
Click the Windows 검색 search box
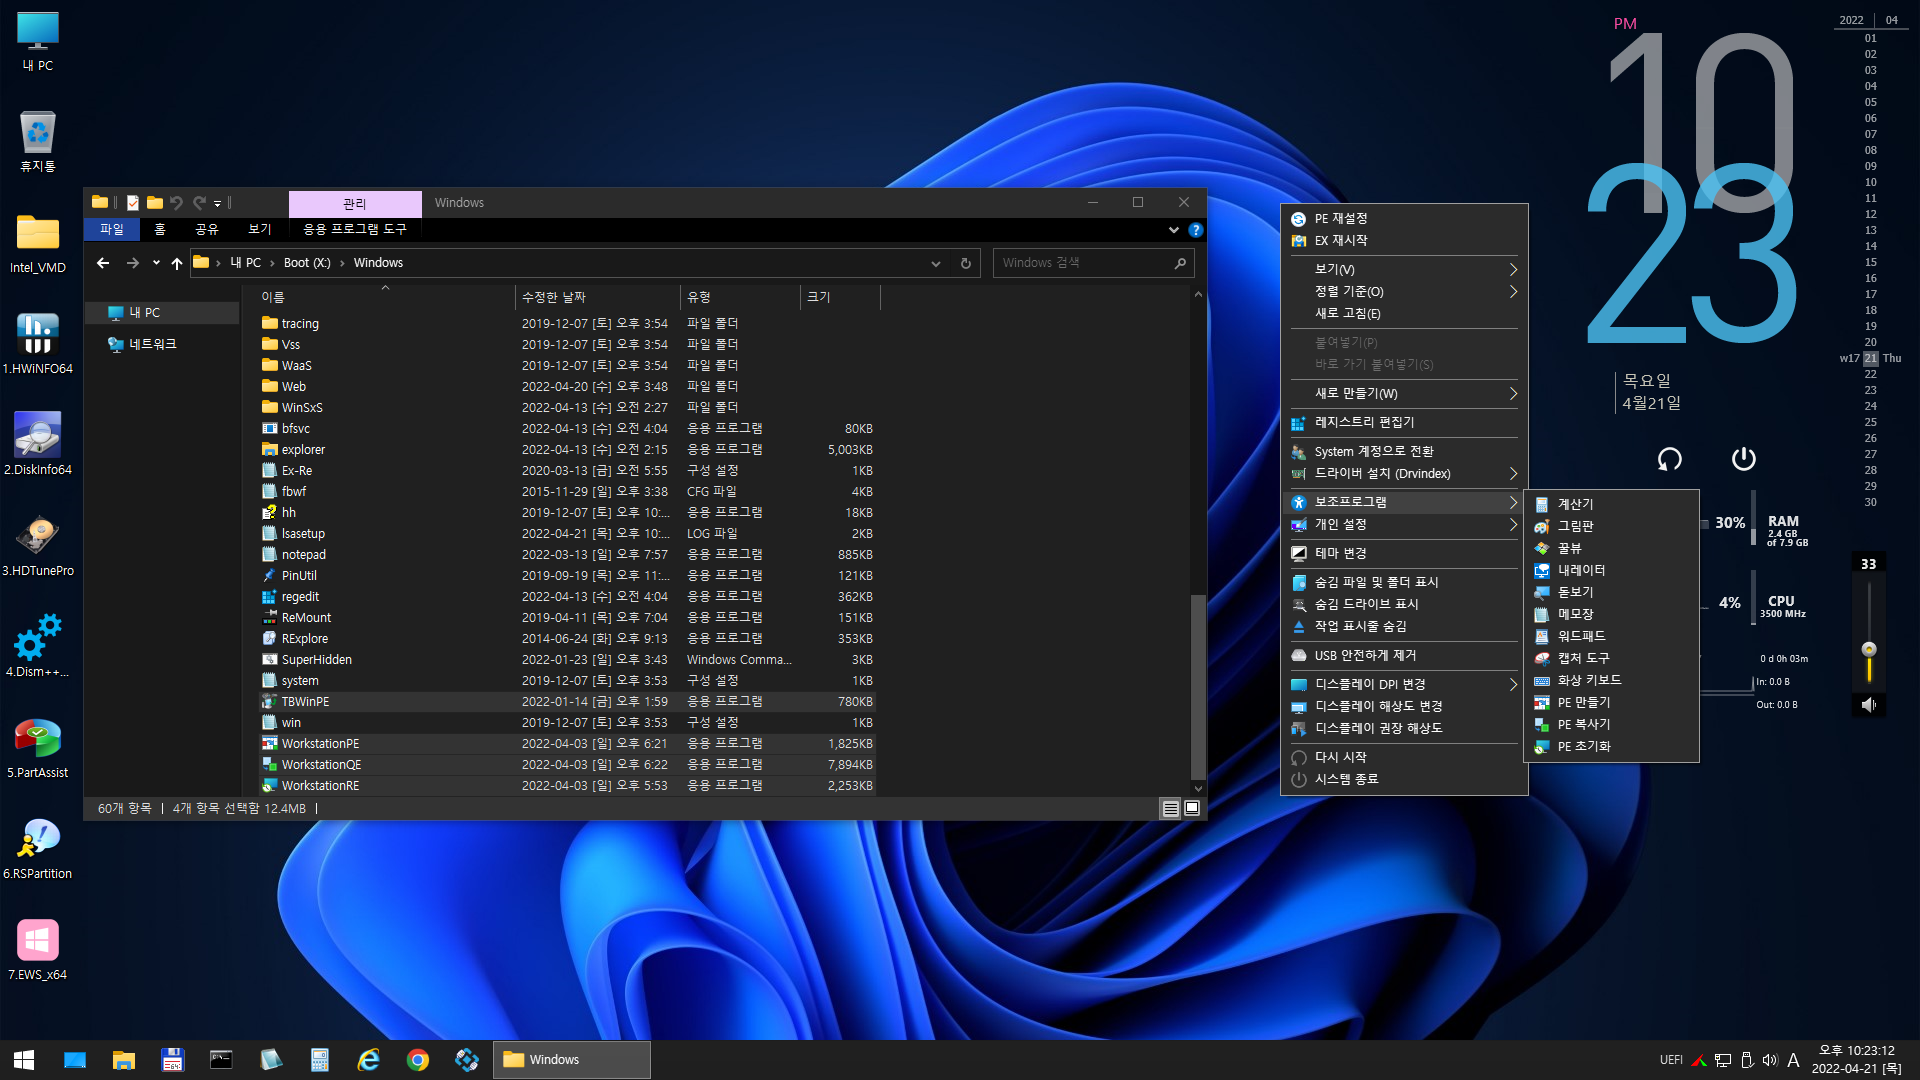pyautogui.click(x=1093, y=263)
